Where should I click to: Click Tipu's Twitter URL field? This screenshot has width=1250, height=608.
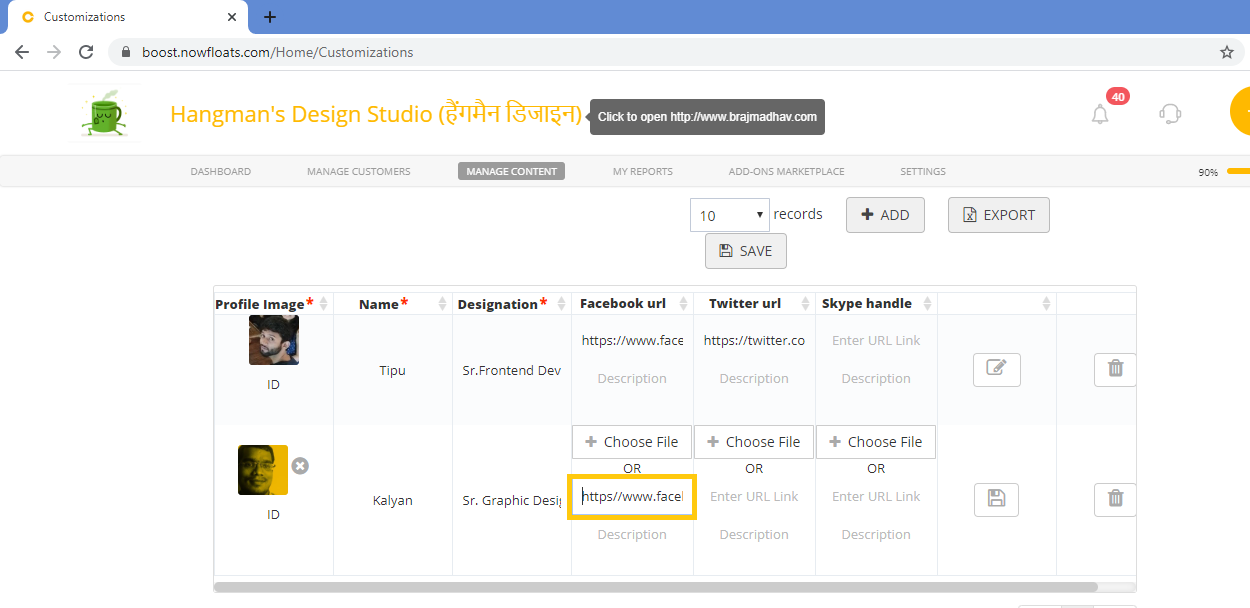[x=754, y=341]
